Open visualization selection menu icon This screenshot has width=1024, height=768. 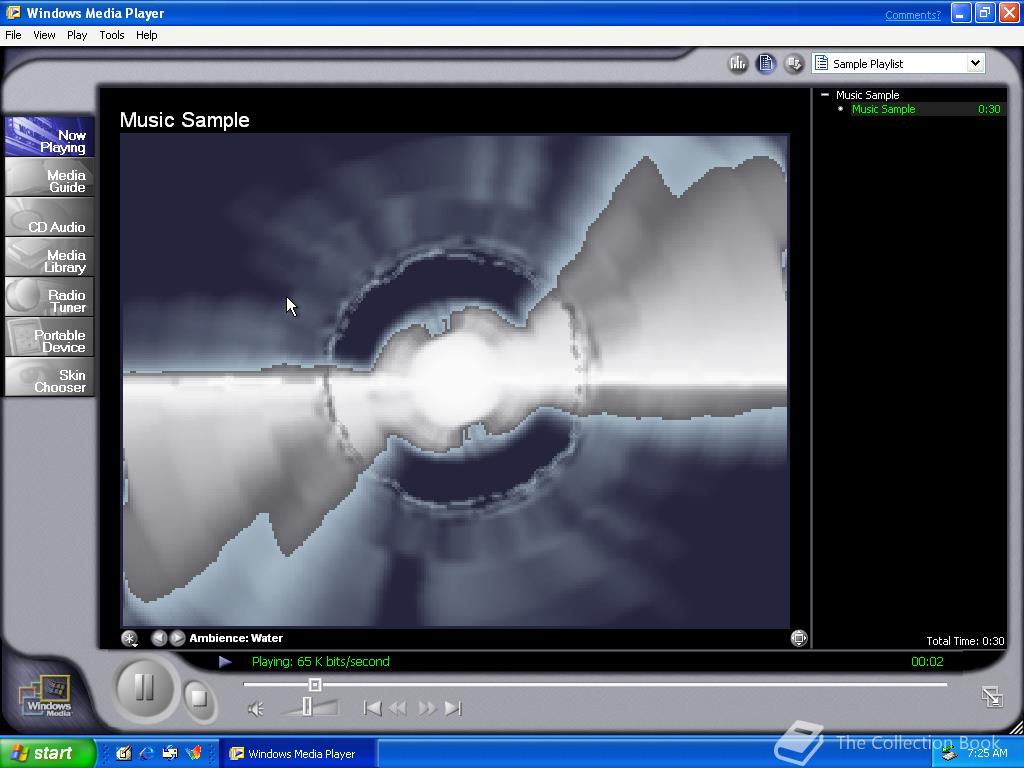129,639
